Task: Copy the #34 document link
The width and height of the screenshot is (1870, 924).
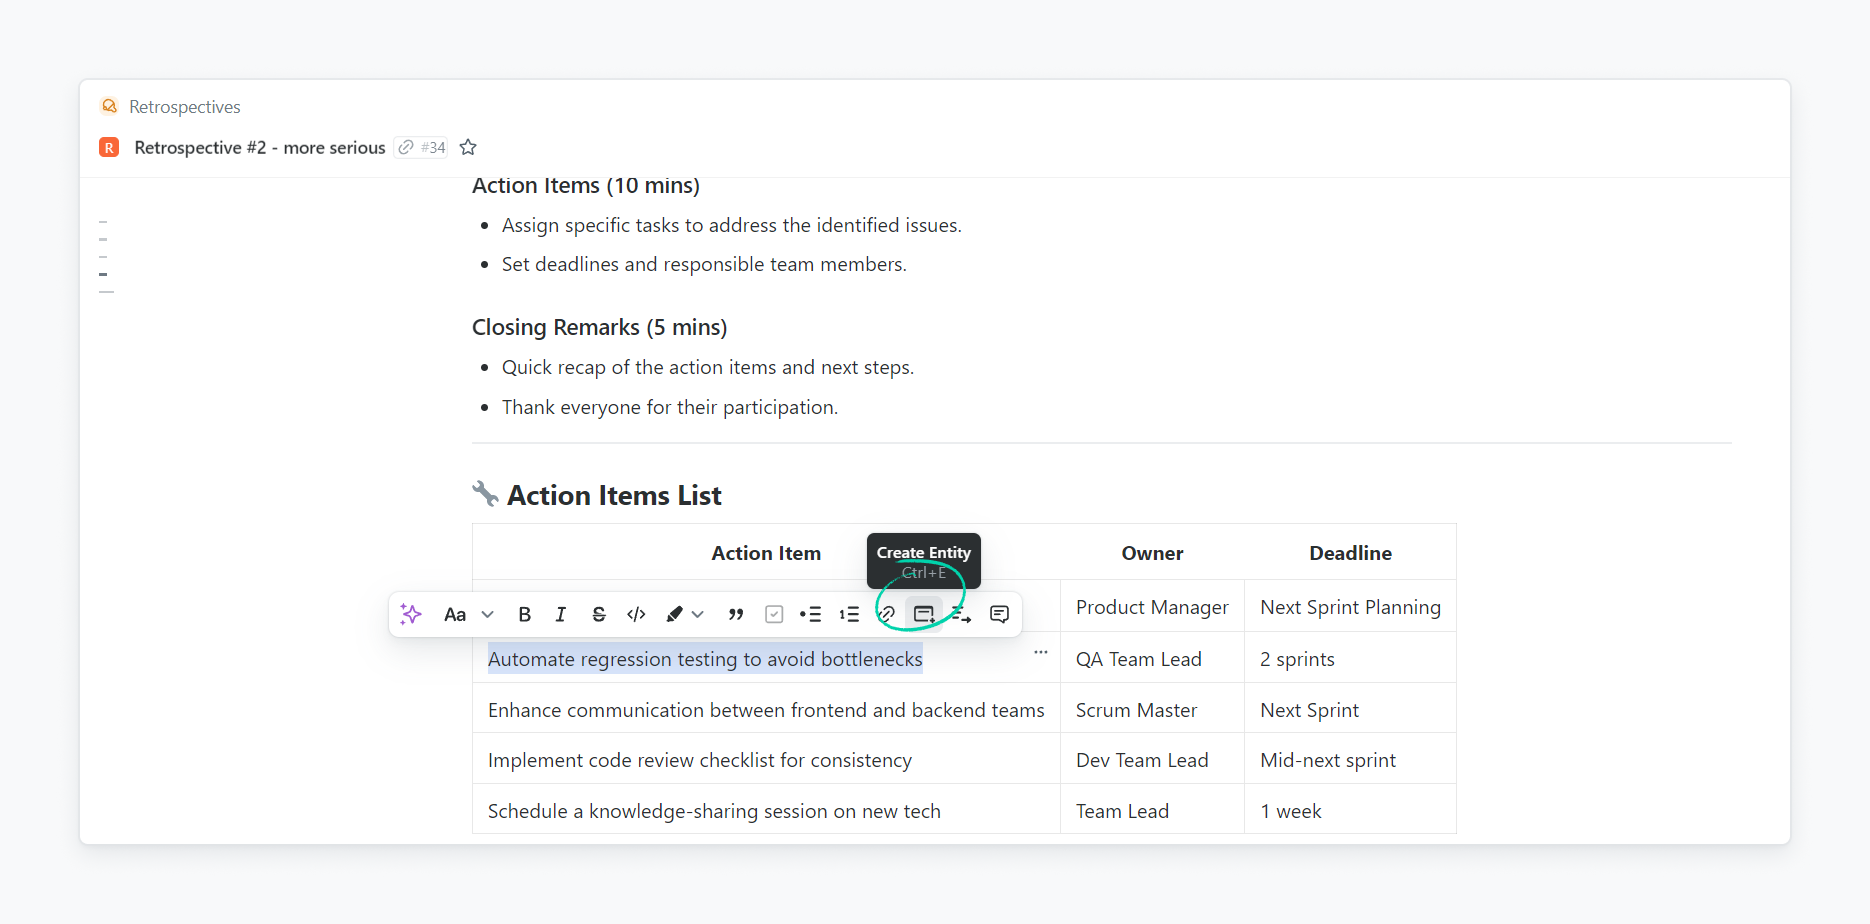Action: click(421, 148)
